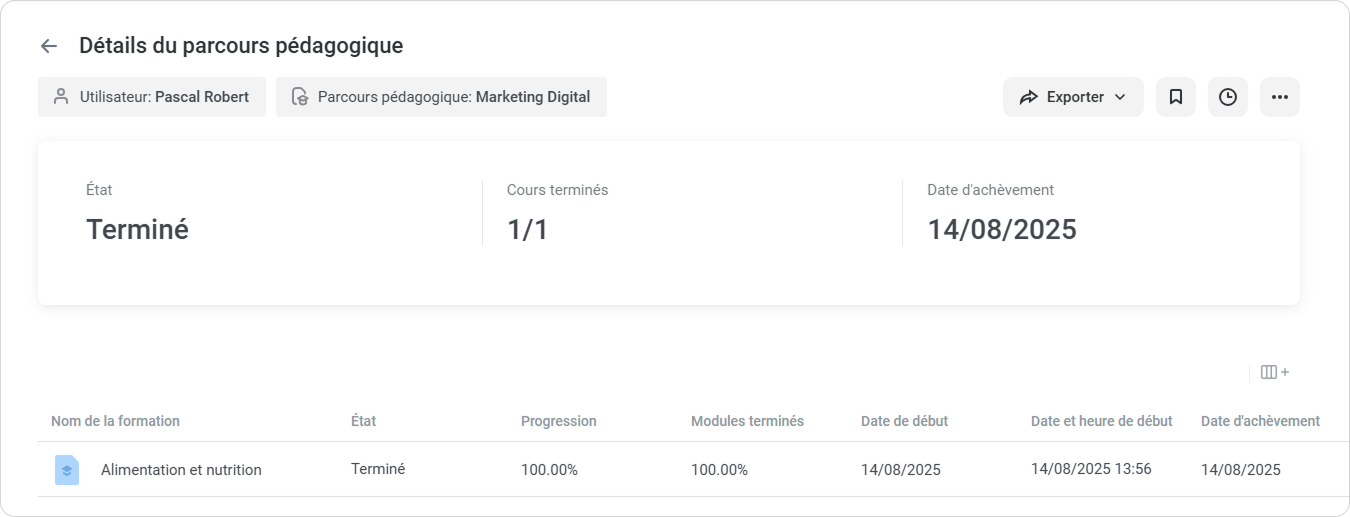The height and width of the screenshot is (517, 1350).
Task: Click the person icon in Utilisateur chip
Action: pyautogui.click(x=60, y=97)
